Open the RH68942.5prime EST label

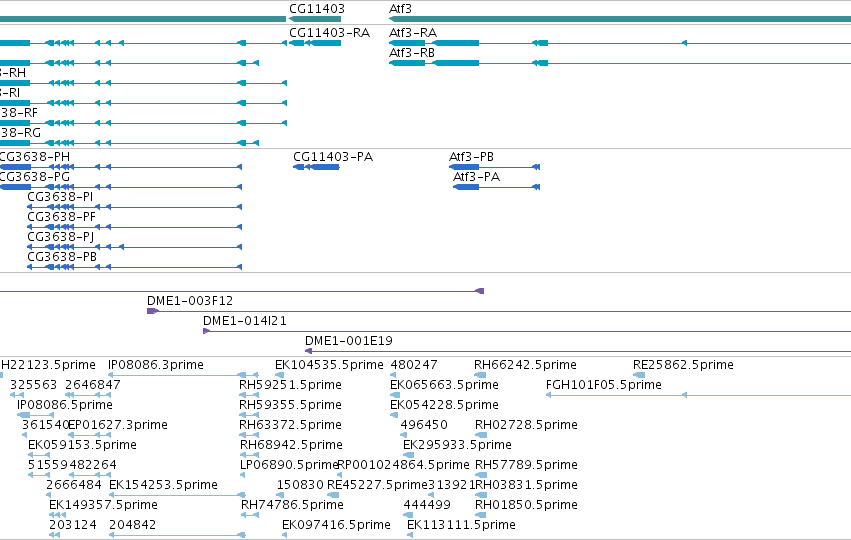[x=291, y=445]
